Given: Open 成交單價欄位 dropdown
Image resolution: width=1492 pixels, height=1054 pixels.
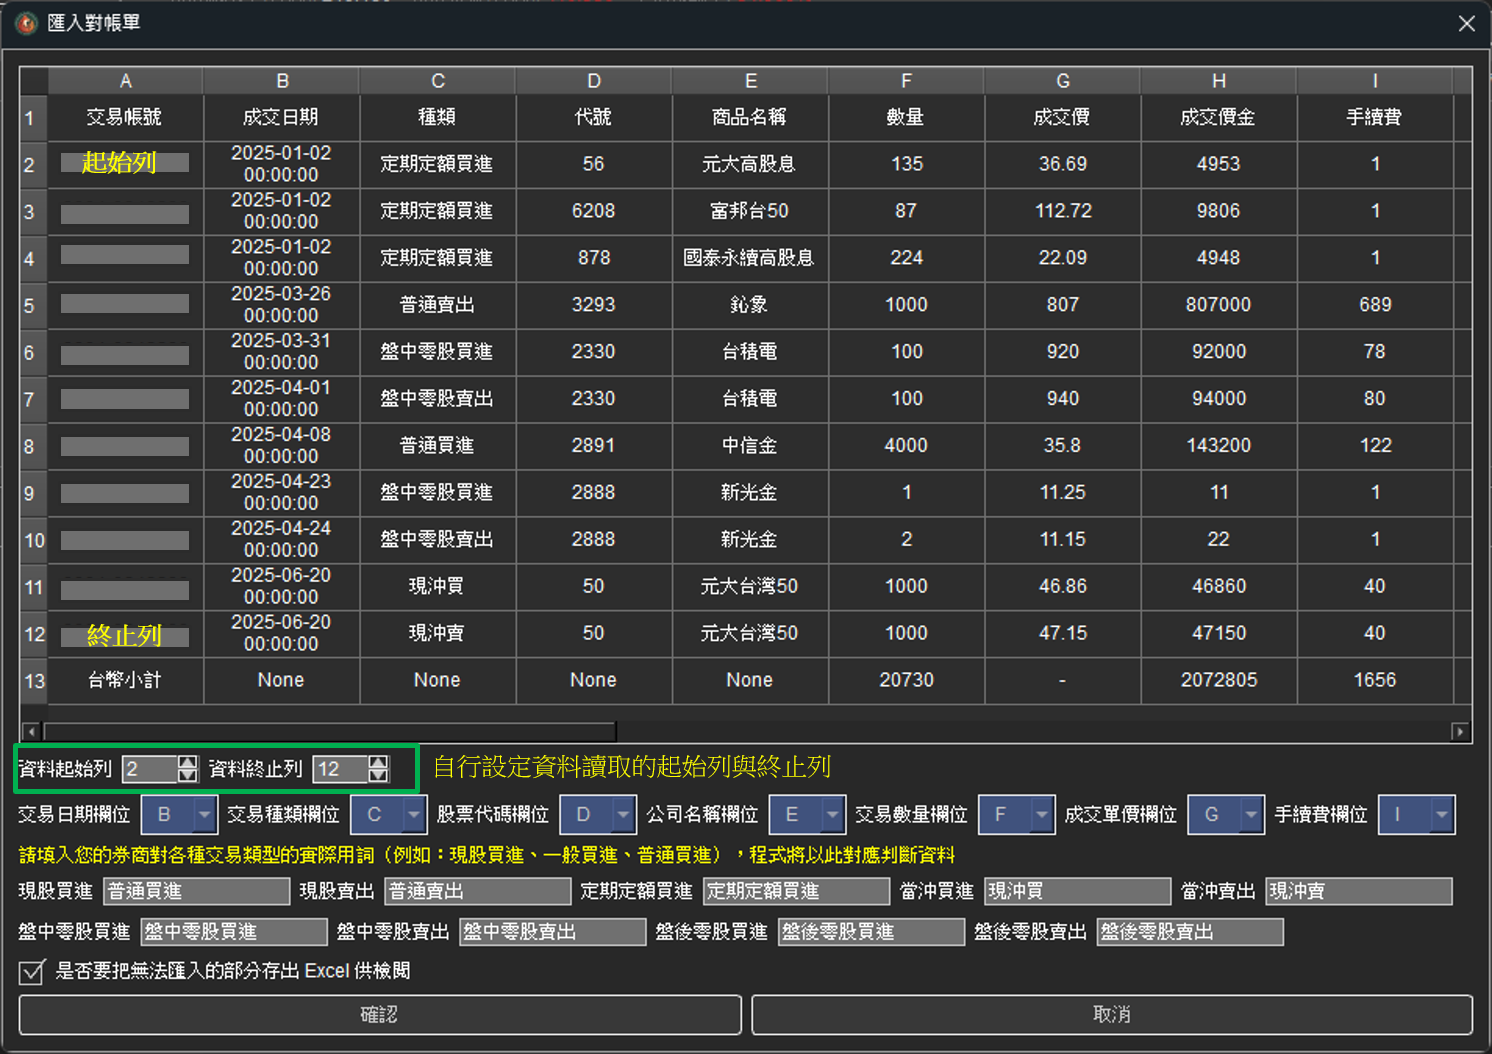Looking at the screenshot, I should click(1226, 815).
